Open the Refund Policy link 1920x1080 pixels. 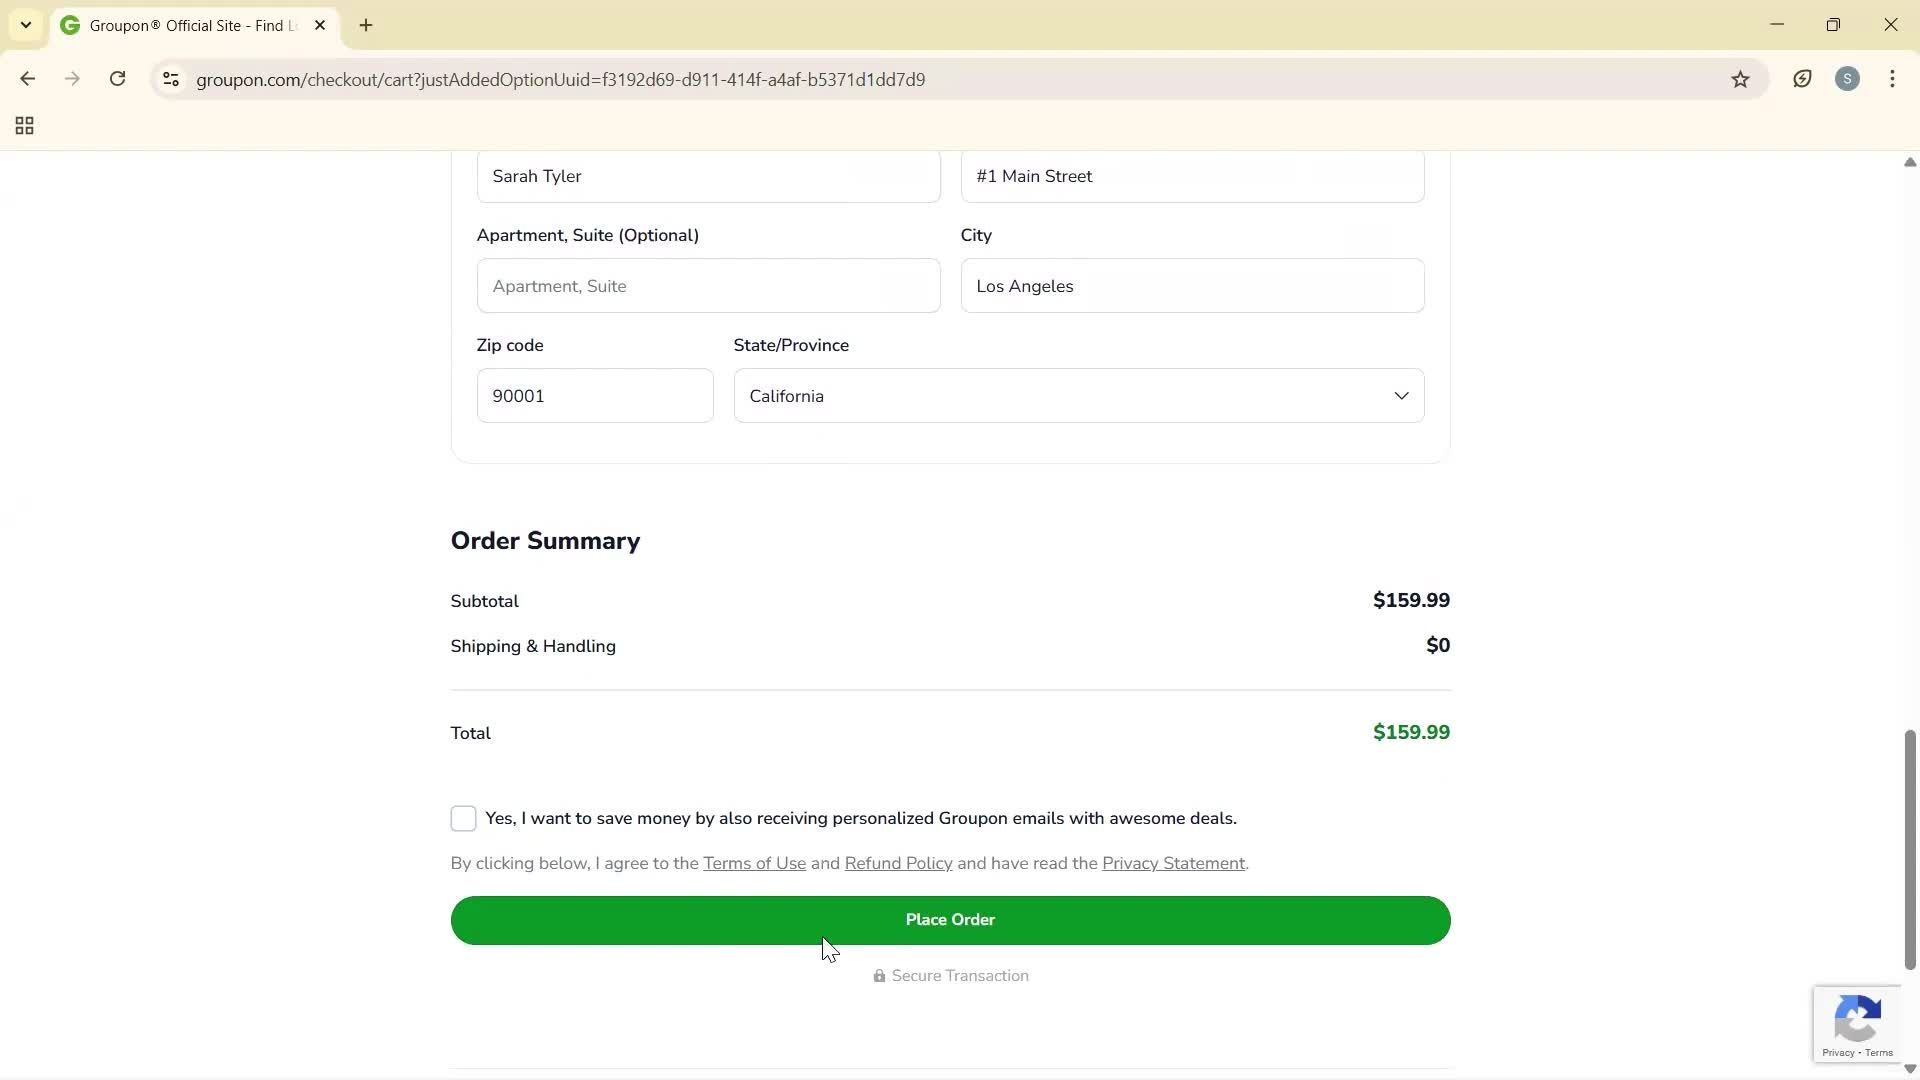(897, 863)
